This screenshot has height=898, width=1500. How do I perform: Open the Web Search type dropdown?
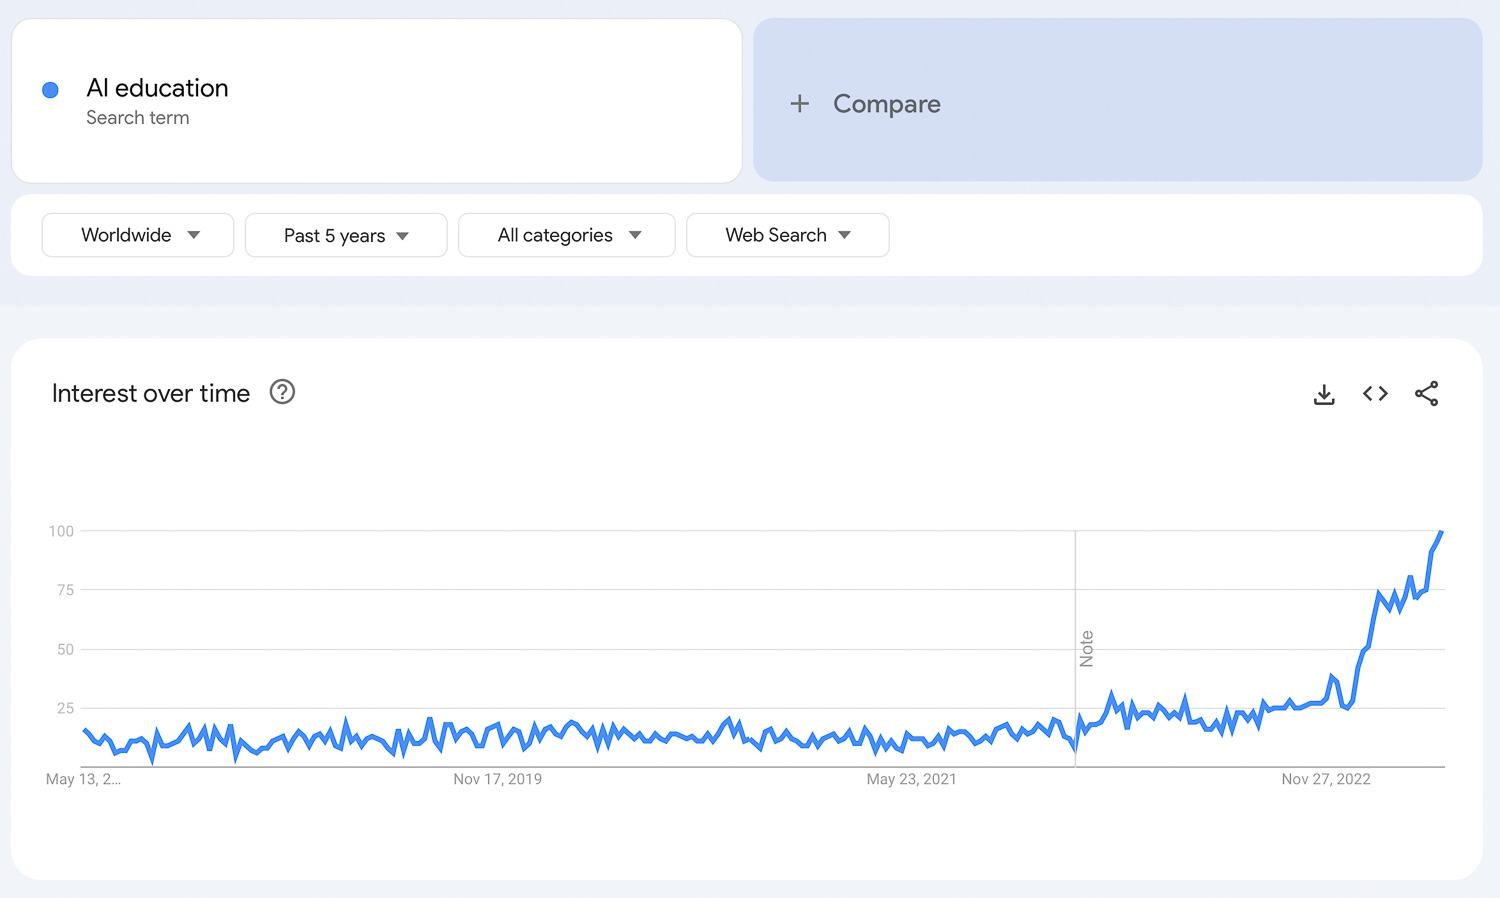point(788,235)
